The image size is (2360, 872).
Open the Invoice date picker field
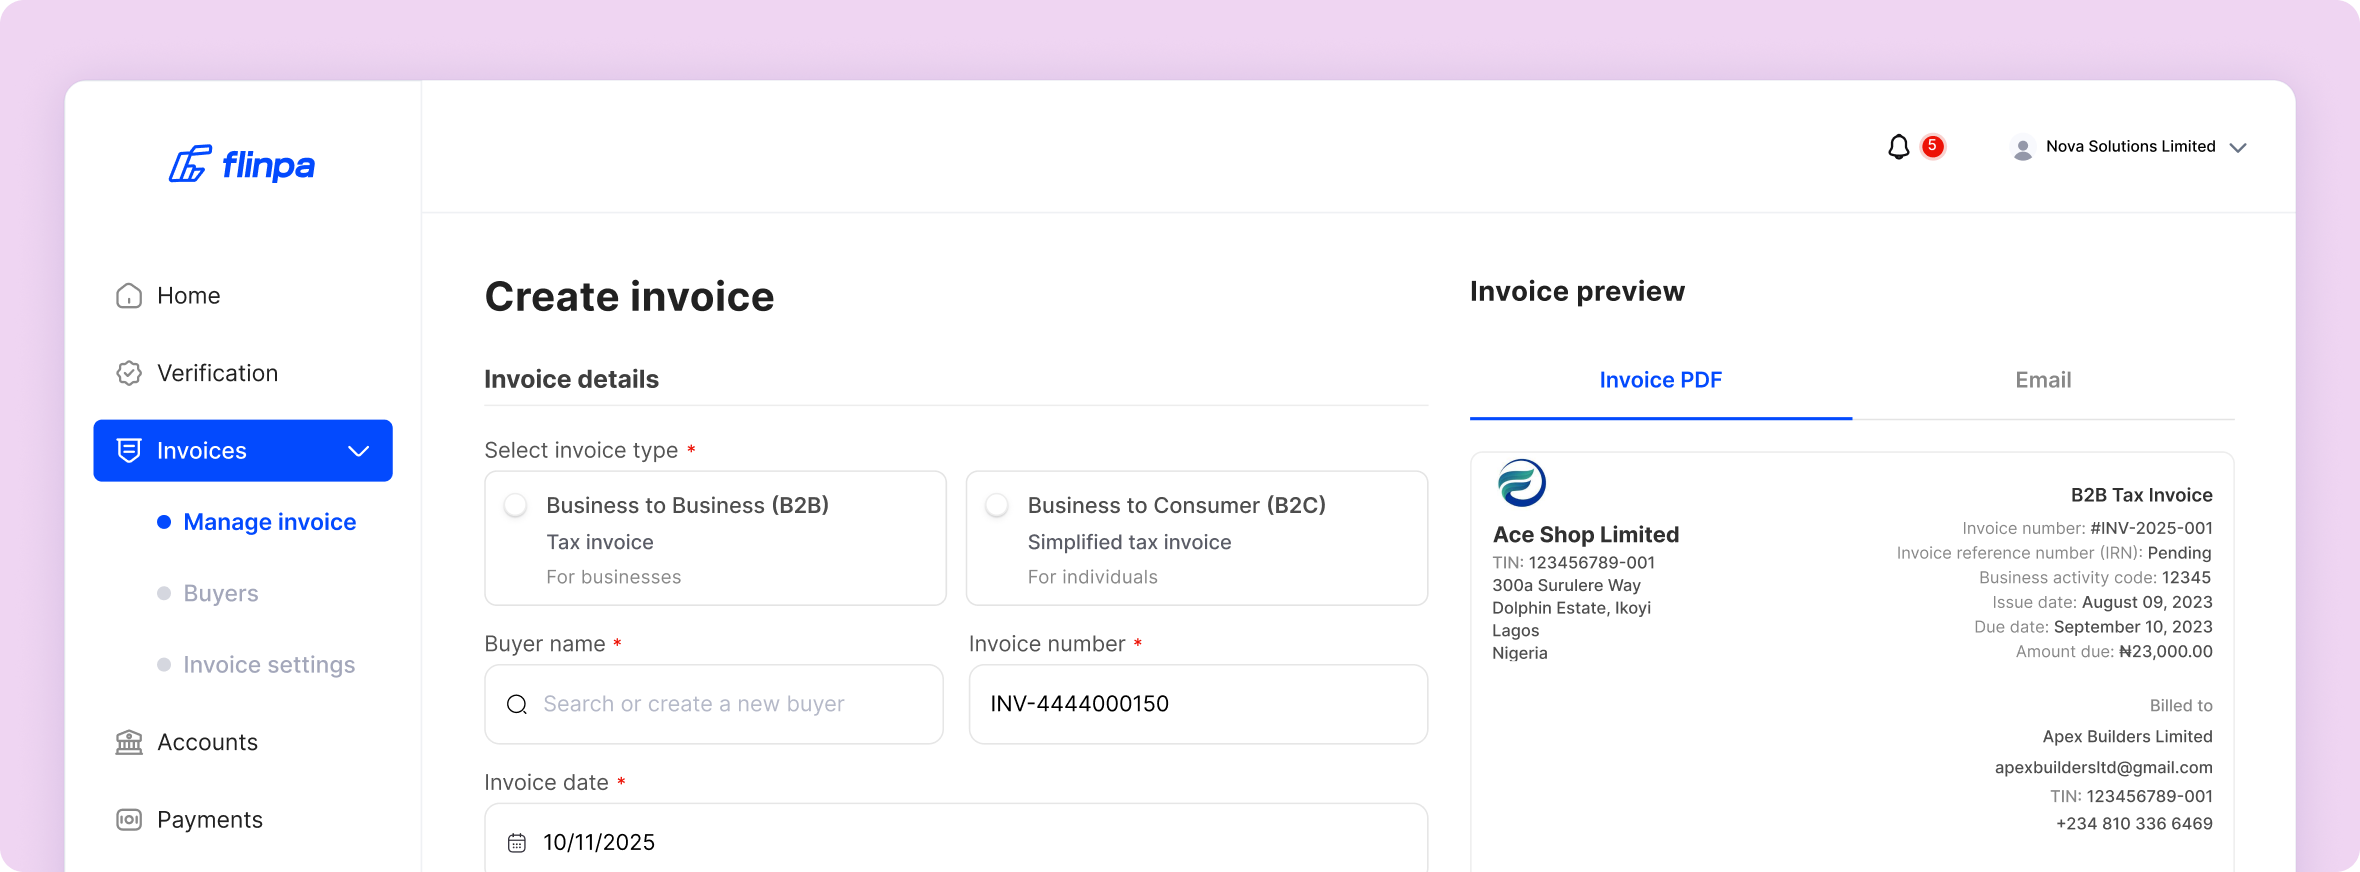tap(955, 842)
